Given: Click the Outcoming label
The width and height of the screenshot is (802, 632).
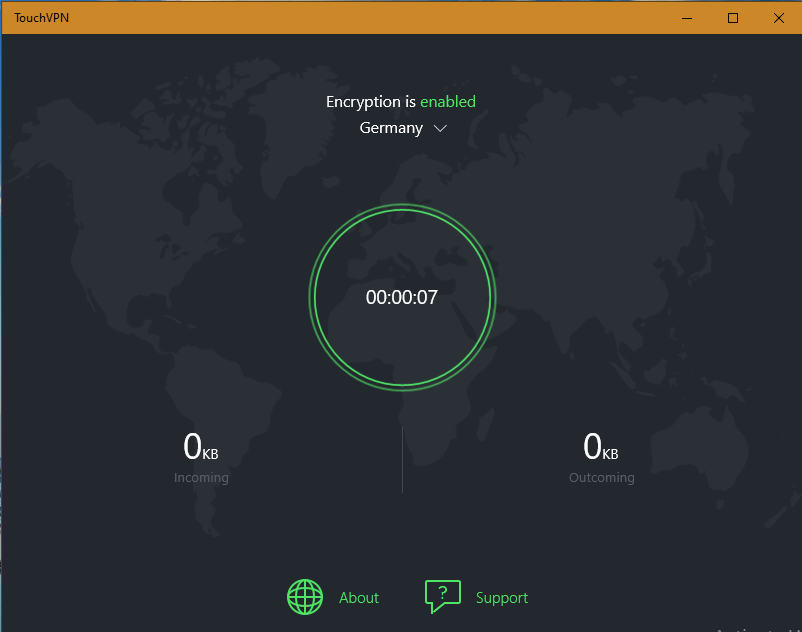Looking at the screenshot, I should coord(602,478).
